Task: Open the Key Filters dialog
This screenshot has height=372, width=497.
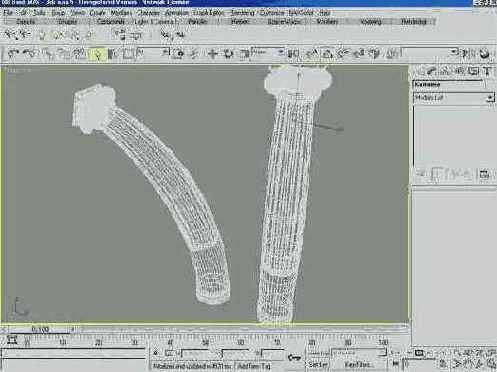Action: point(358,365)
